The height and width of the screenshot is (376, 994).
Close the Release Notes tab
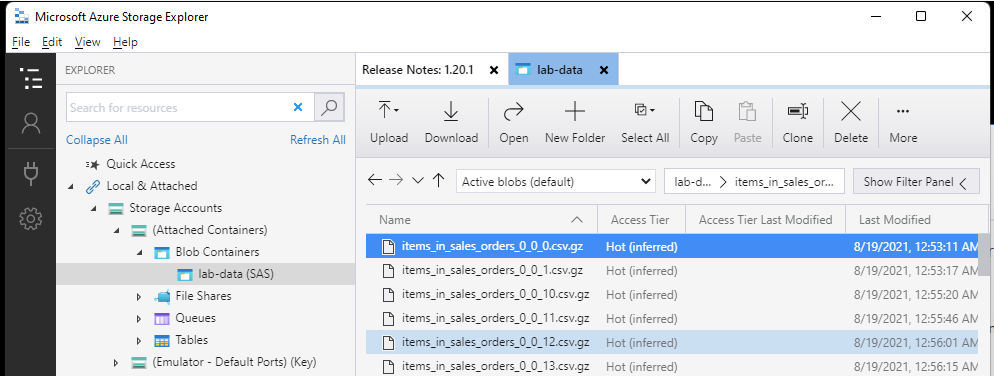pos(494,70)
